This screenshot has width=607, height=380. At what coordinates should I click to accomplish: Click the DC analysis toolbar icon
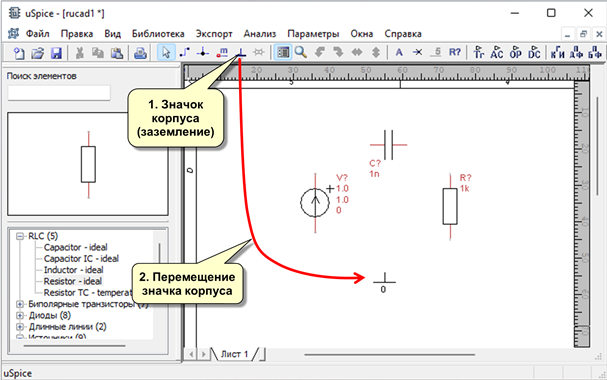(x=534, y=52)
